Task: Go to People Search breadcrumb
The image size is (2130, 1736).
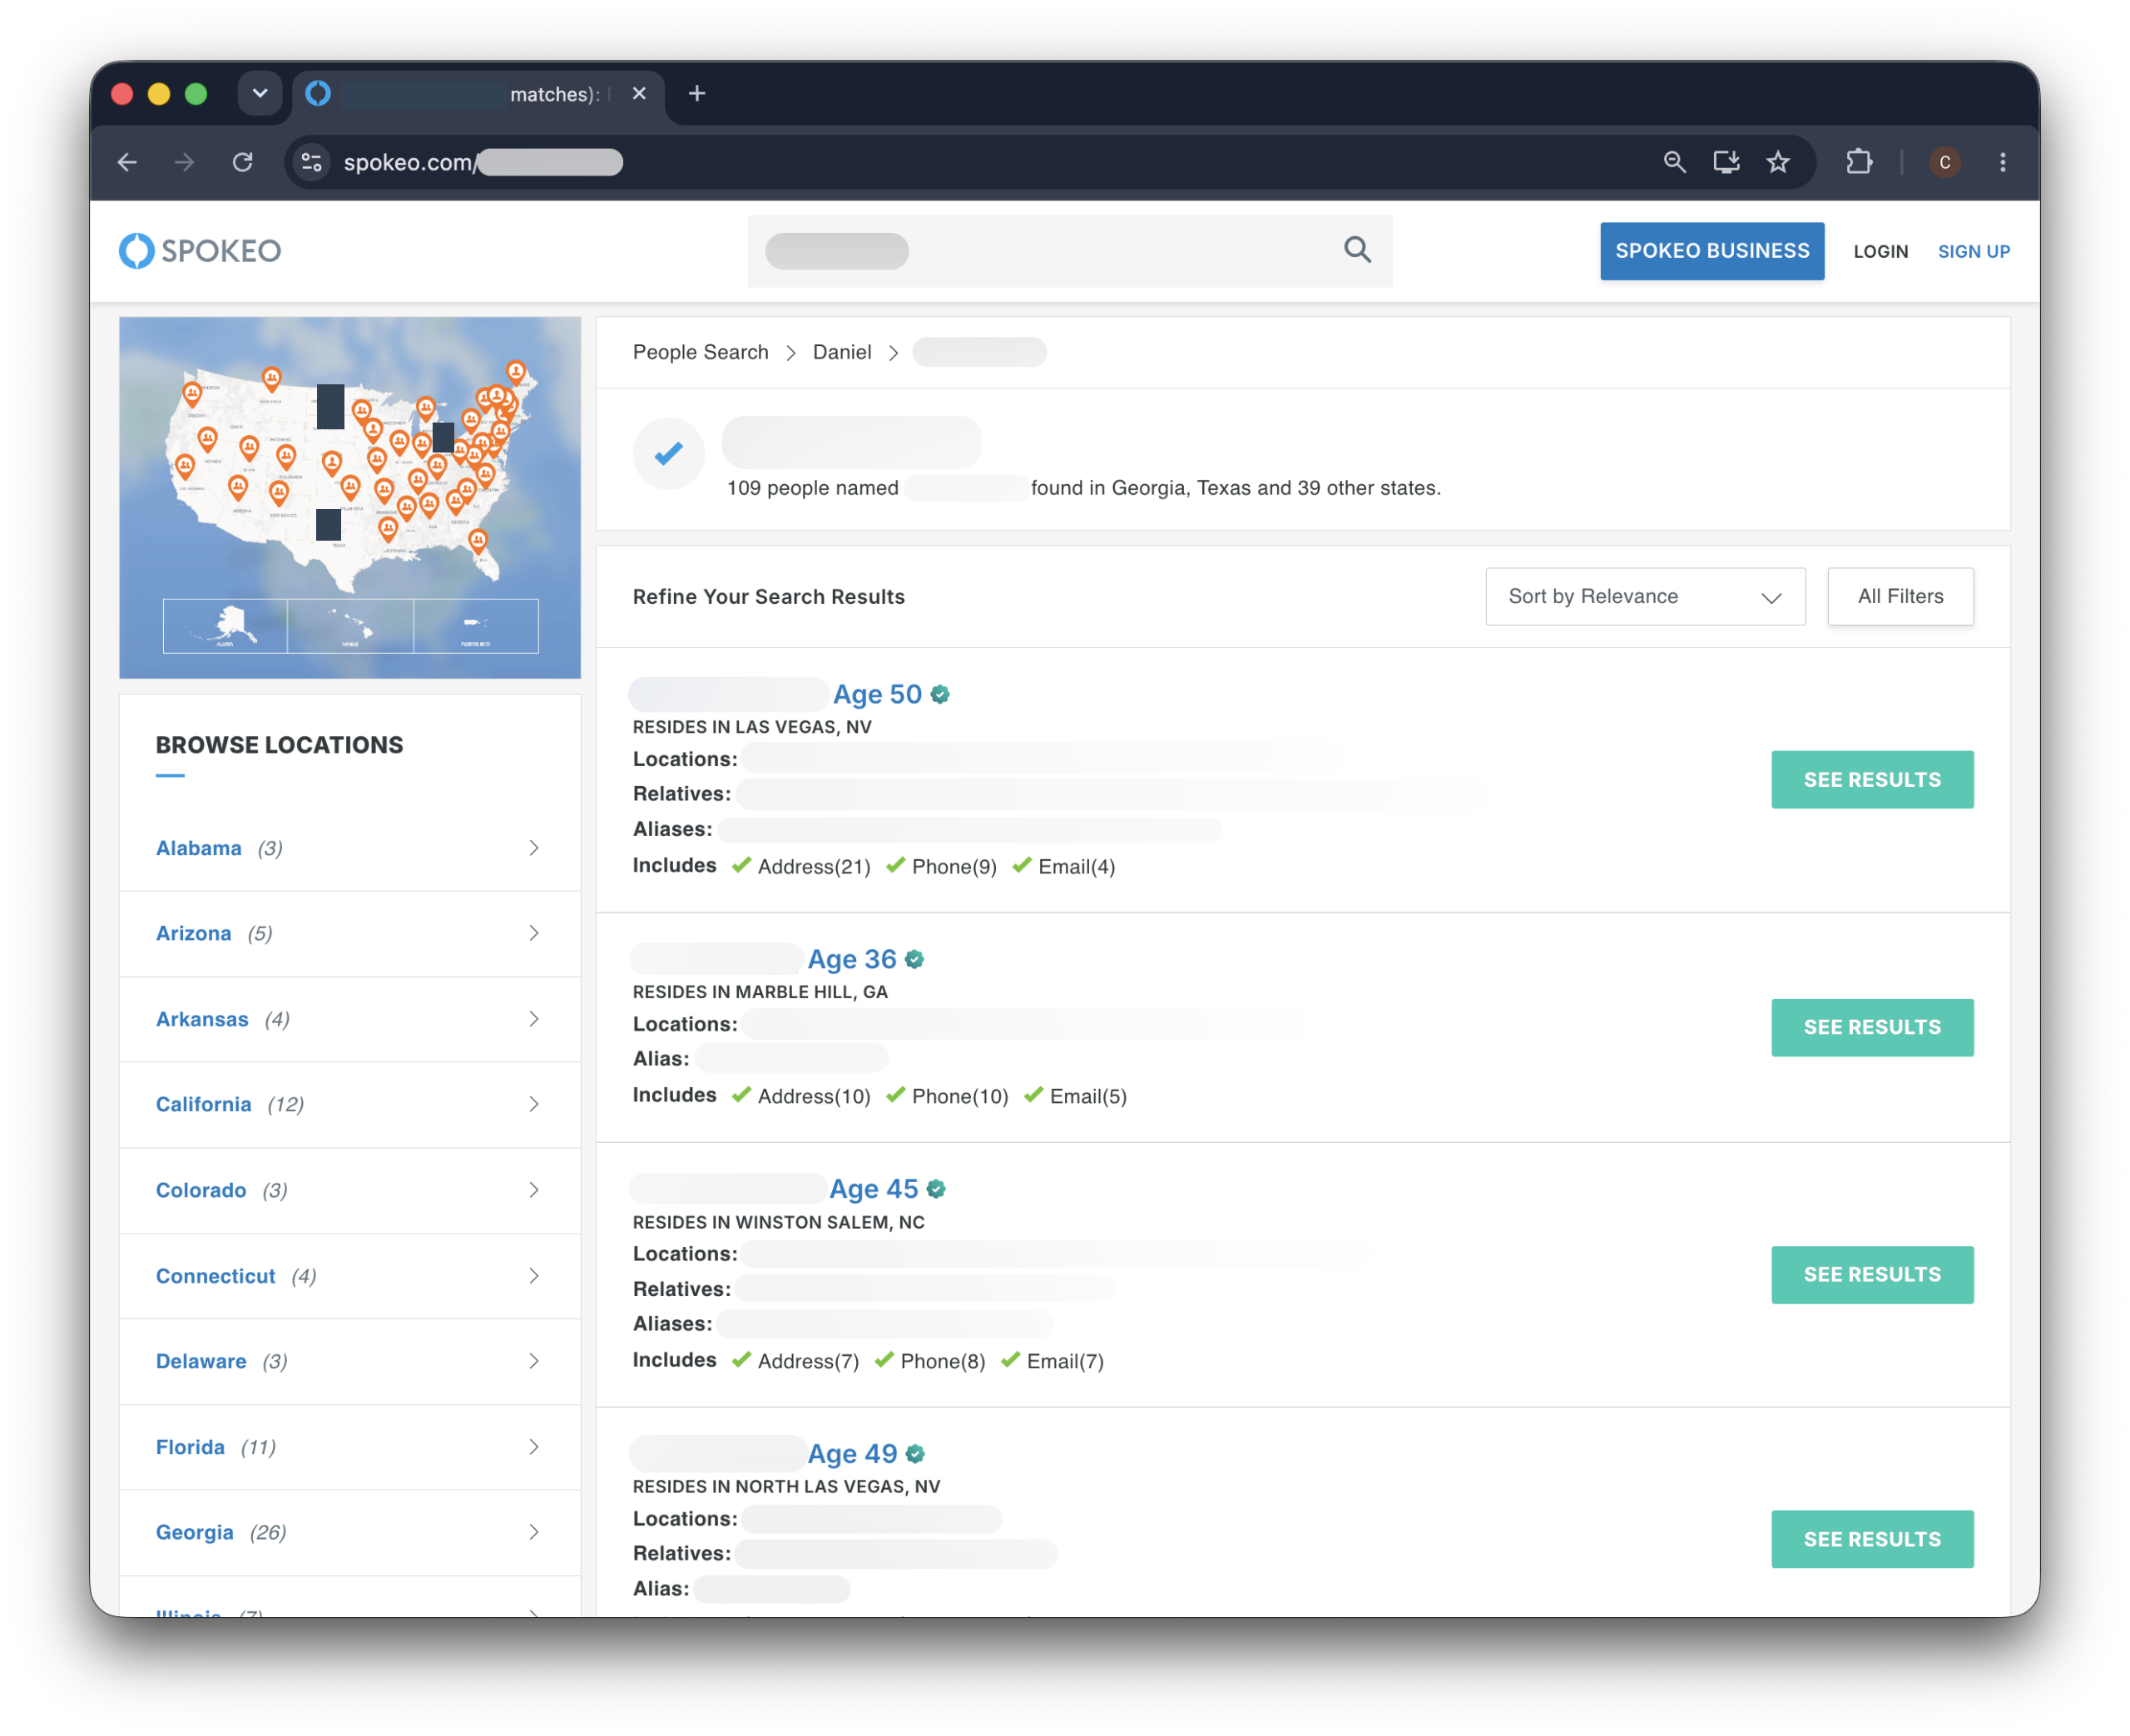Action: (700, 352)
